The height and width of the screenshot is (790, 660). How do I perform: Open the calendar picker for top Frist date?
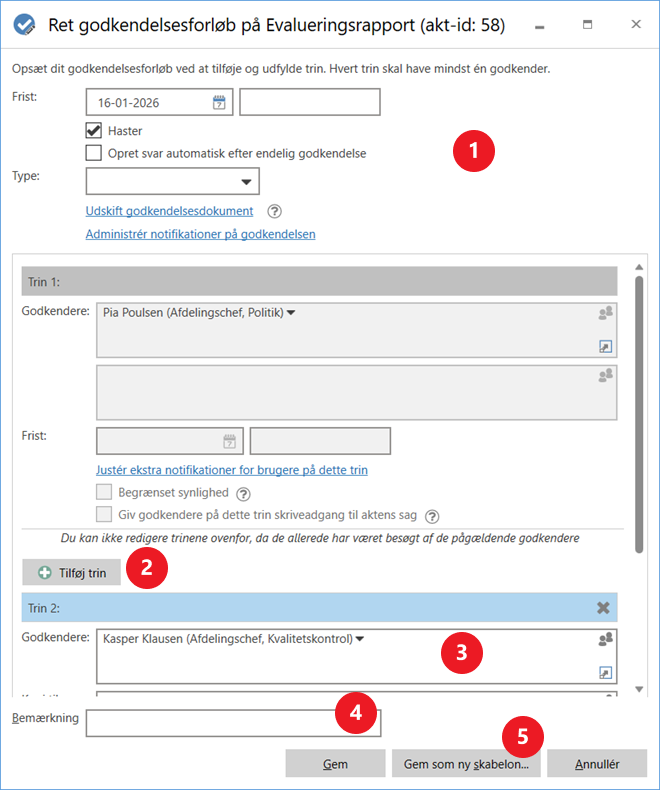219,103
